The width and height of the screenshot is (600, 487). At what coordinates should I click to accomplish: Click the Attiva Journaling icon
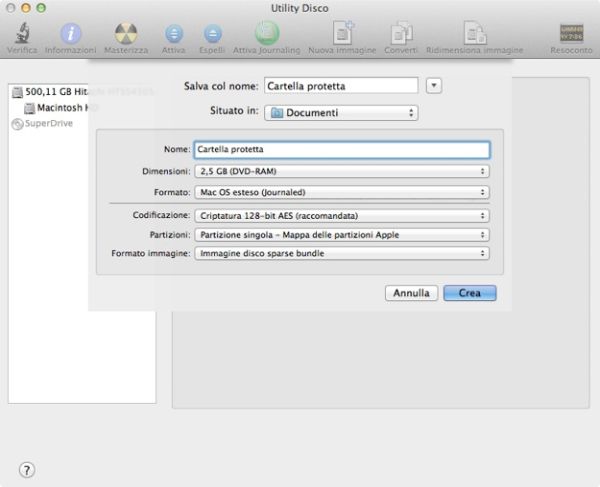click(266, 33)
